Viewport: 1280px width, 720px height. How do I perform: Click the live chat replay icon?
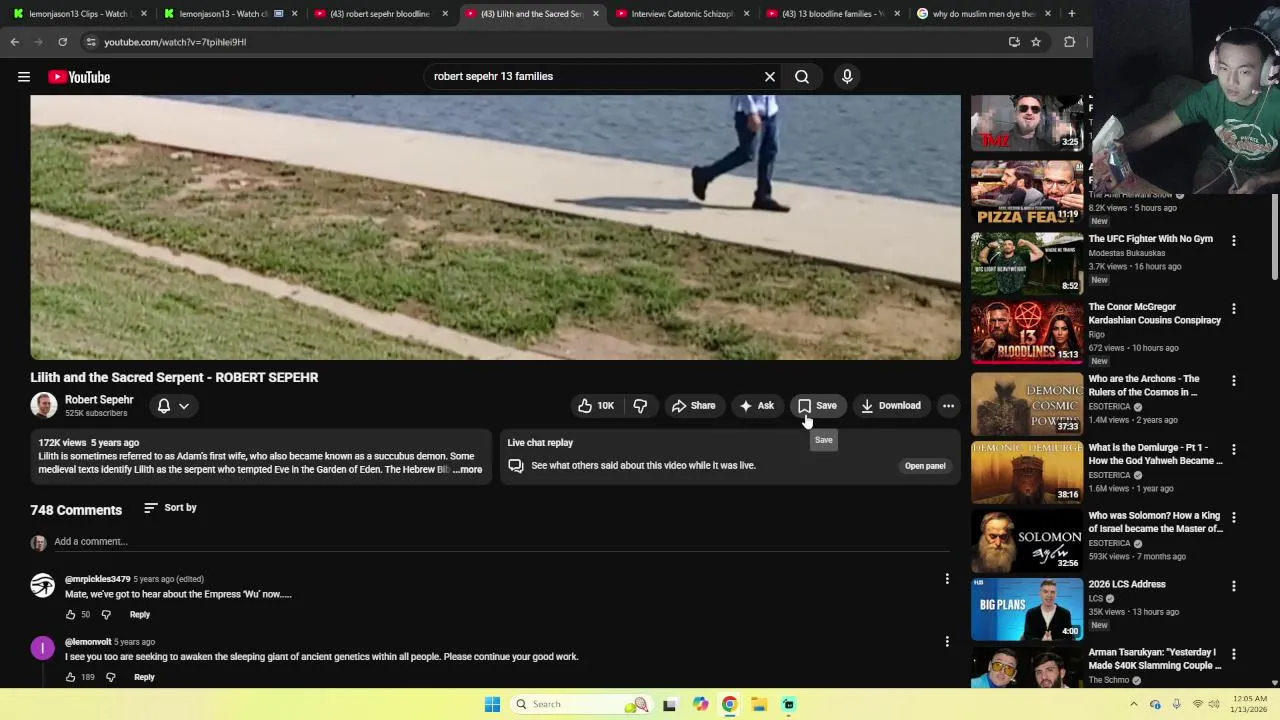pos(516,466)
